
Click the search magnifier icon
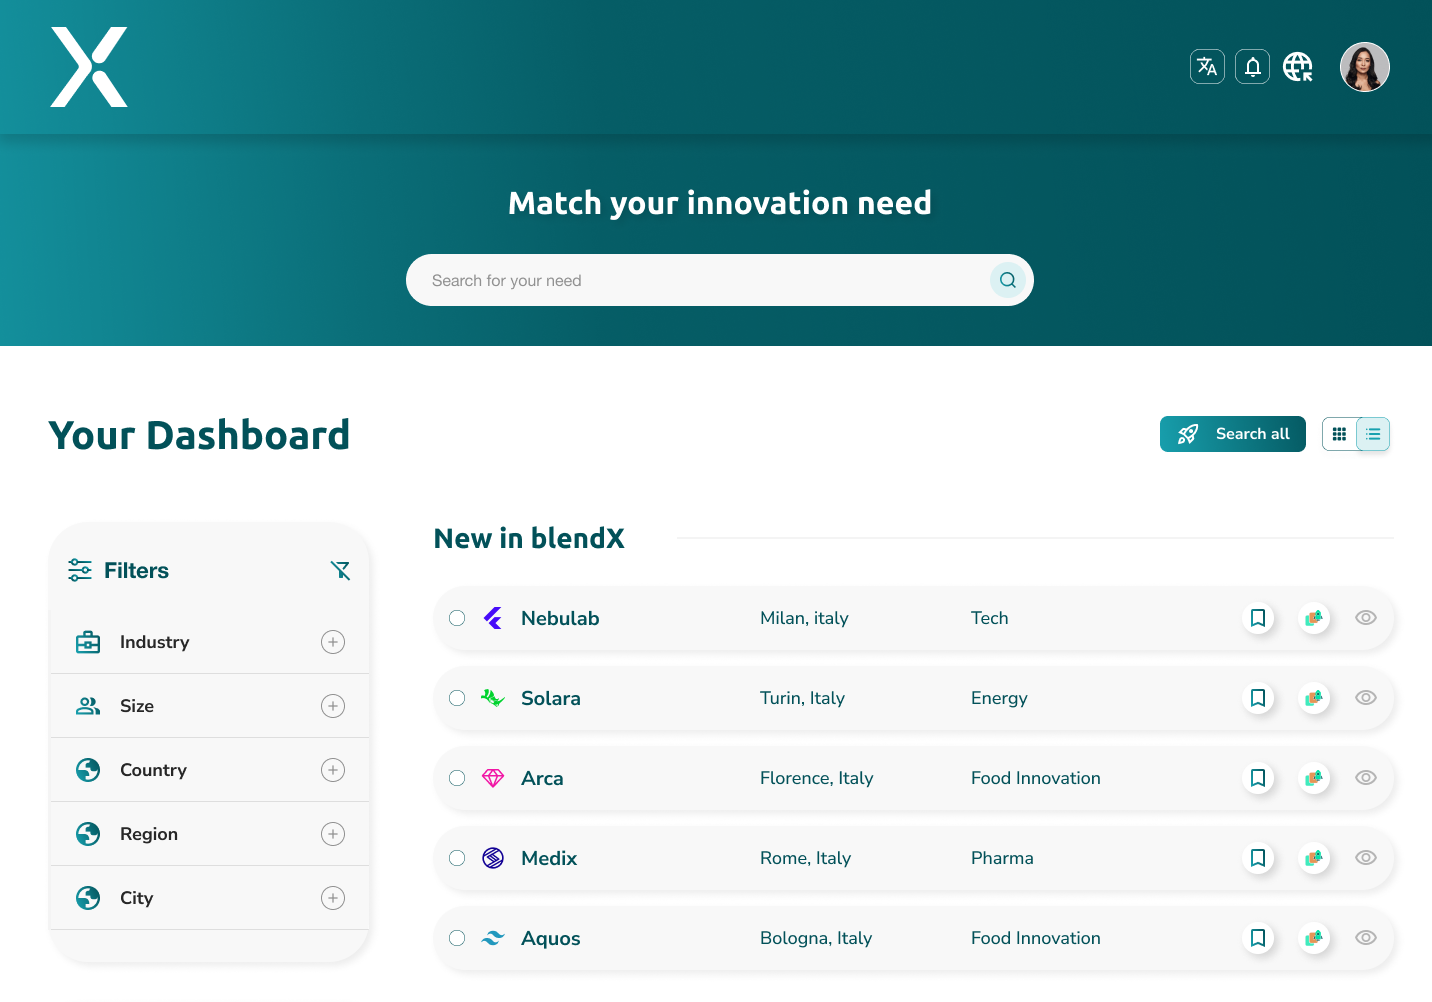pyautogui.click(x=1007, y=280)
